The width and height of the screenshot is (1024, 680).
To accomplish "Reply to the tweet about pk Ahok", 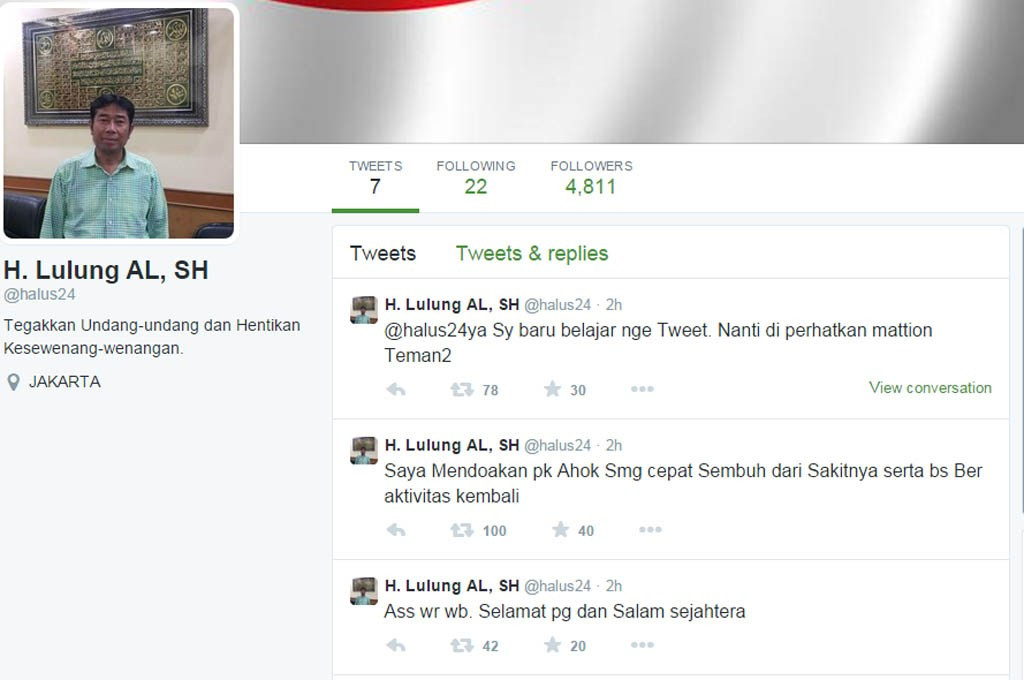I will (x=396, y=530).
